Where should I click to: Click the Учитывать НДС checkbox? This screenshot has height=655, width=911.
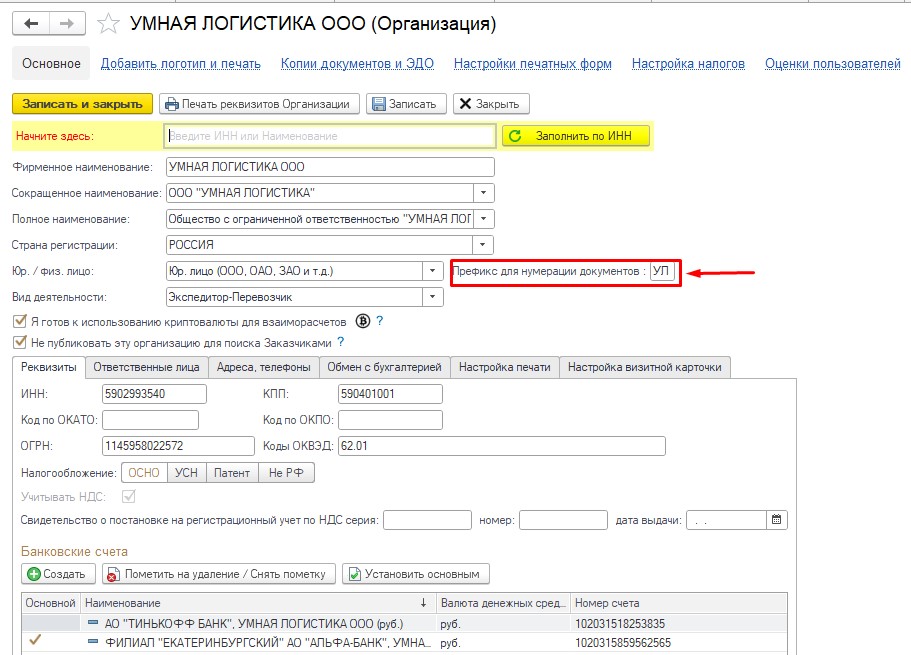point(128,496)
